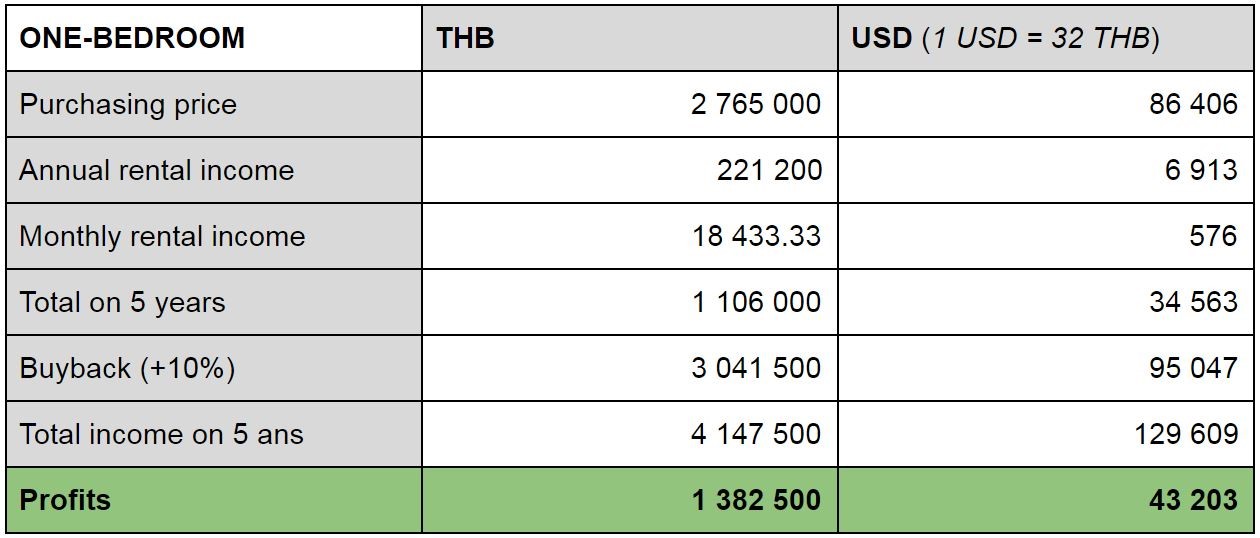Select the 6 913 USD cell
Screen dimensions: 1260x538
[1046, 170]
